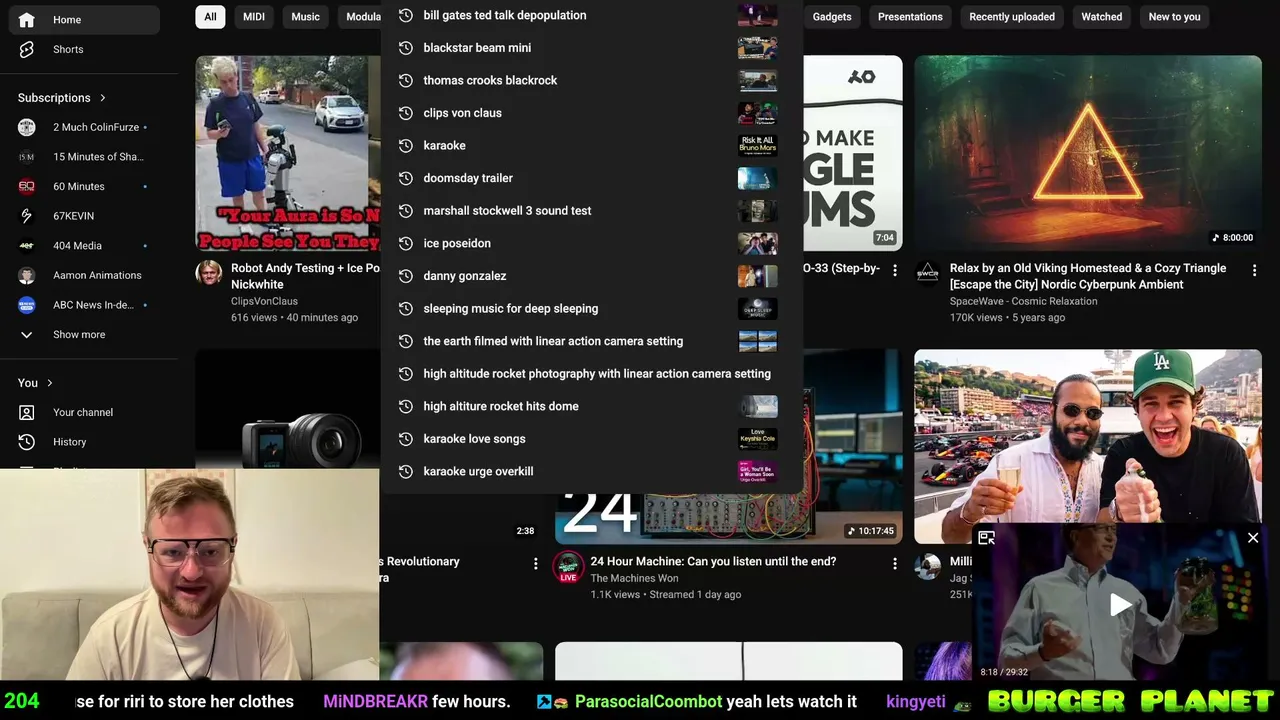The width and height of the screenshot is (1280, 720).
Task: Click history clock icon beside 'danny gonzalez'
Action: coord(406,276)
